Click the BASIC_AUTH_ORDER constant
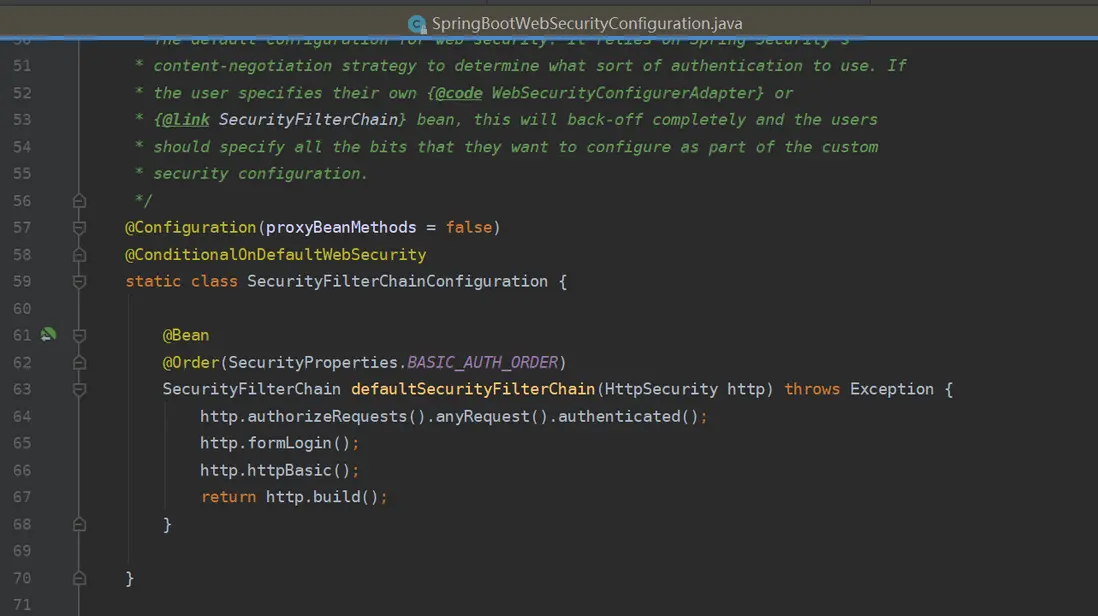This screenshot has width=1098, height=616. coord(482,363)
